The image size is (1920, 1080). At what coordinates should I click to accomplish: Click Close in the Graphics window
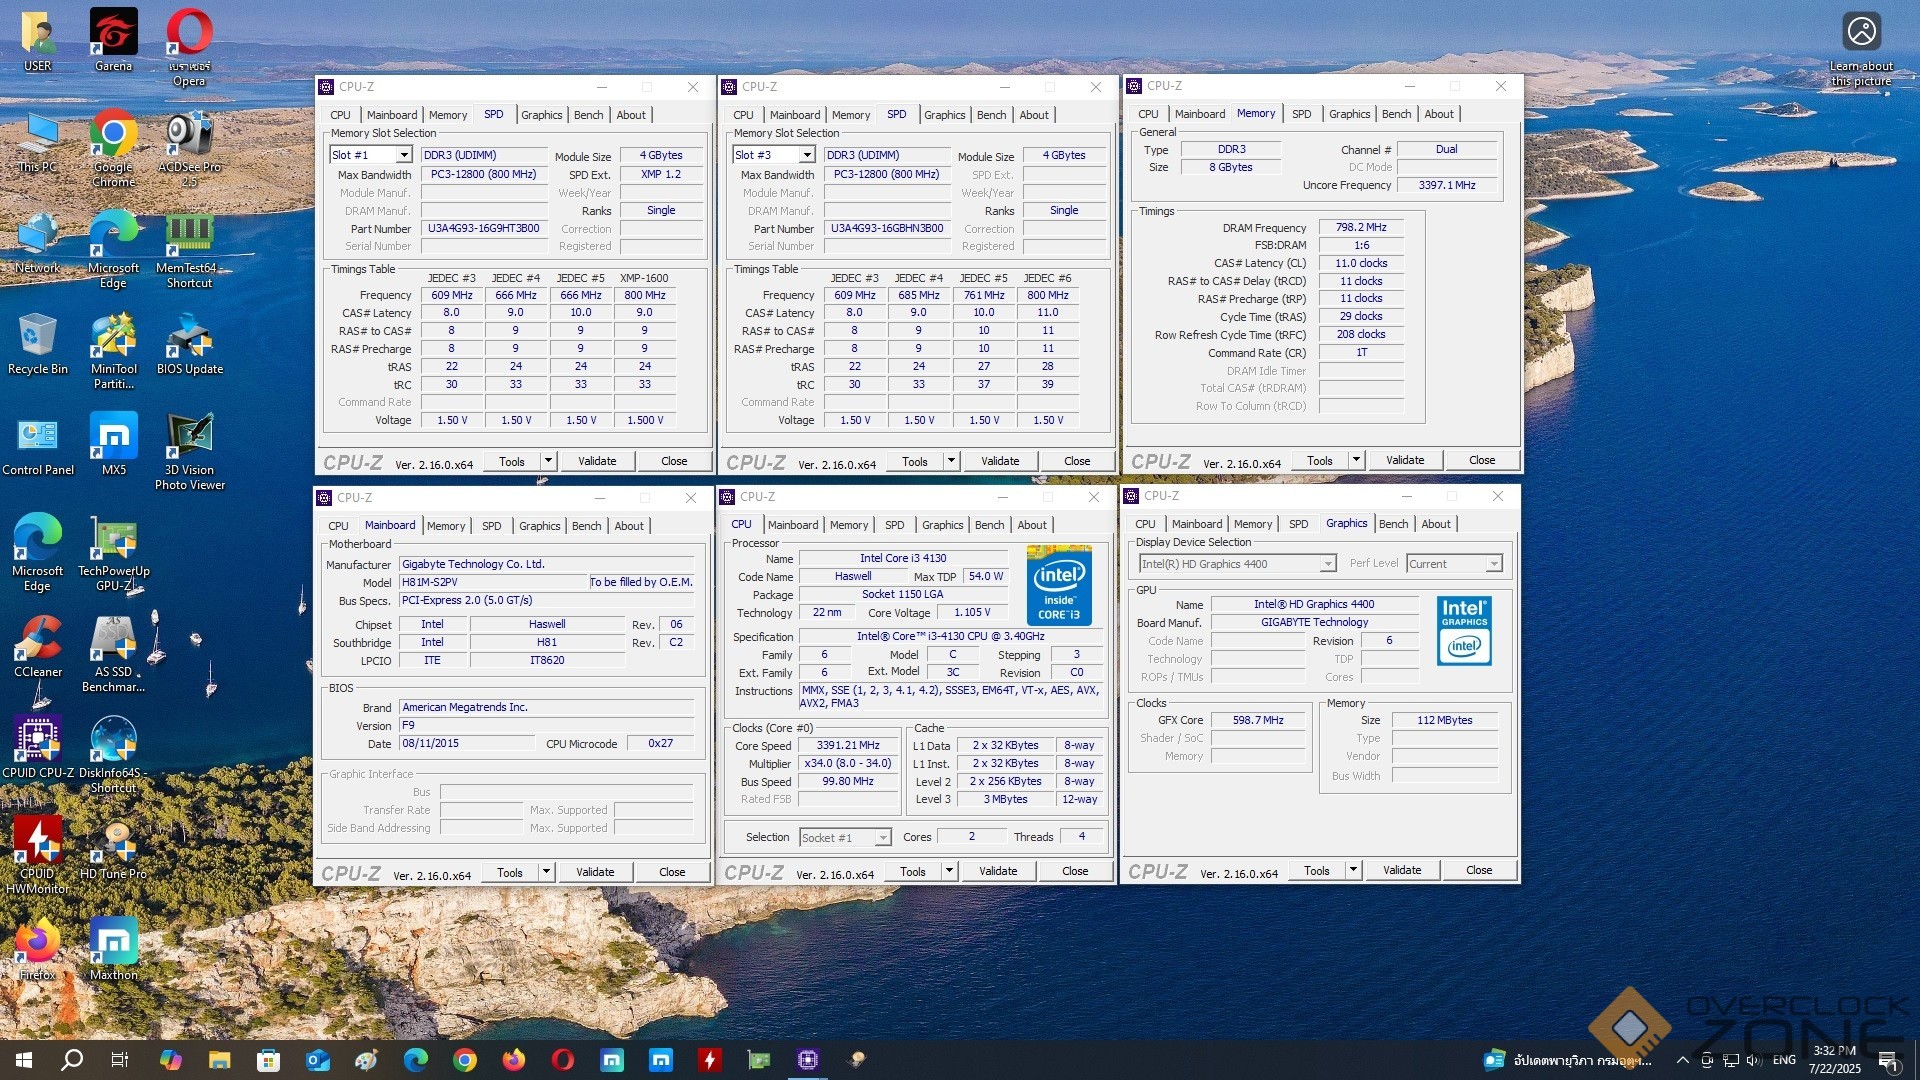coord(1478,870)
